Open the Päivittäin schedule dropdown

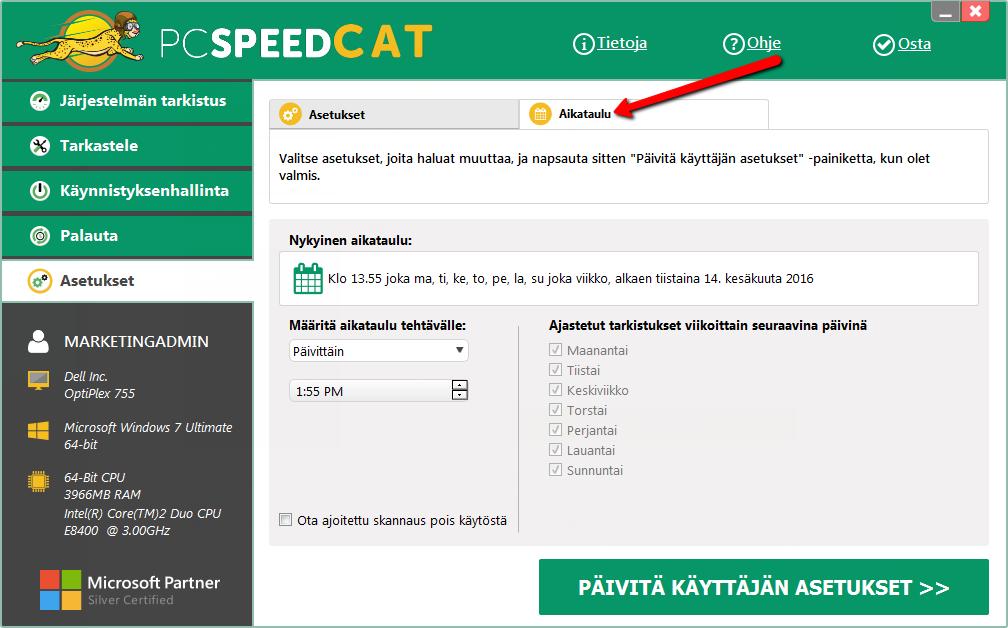point(379,351)
